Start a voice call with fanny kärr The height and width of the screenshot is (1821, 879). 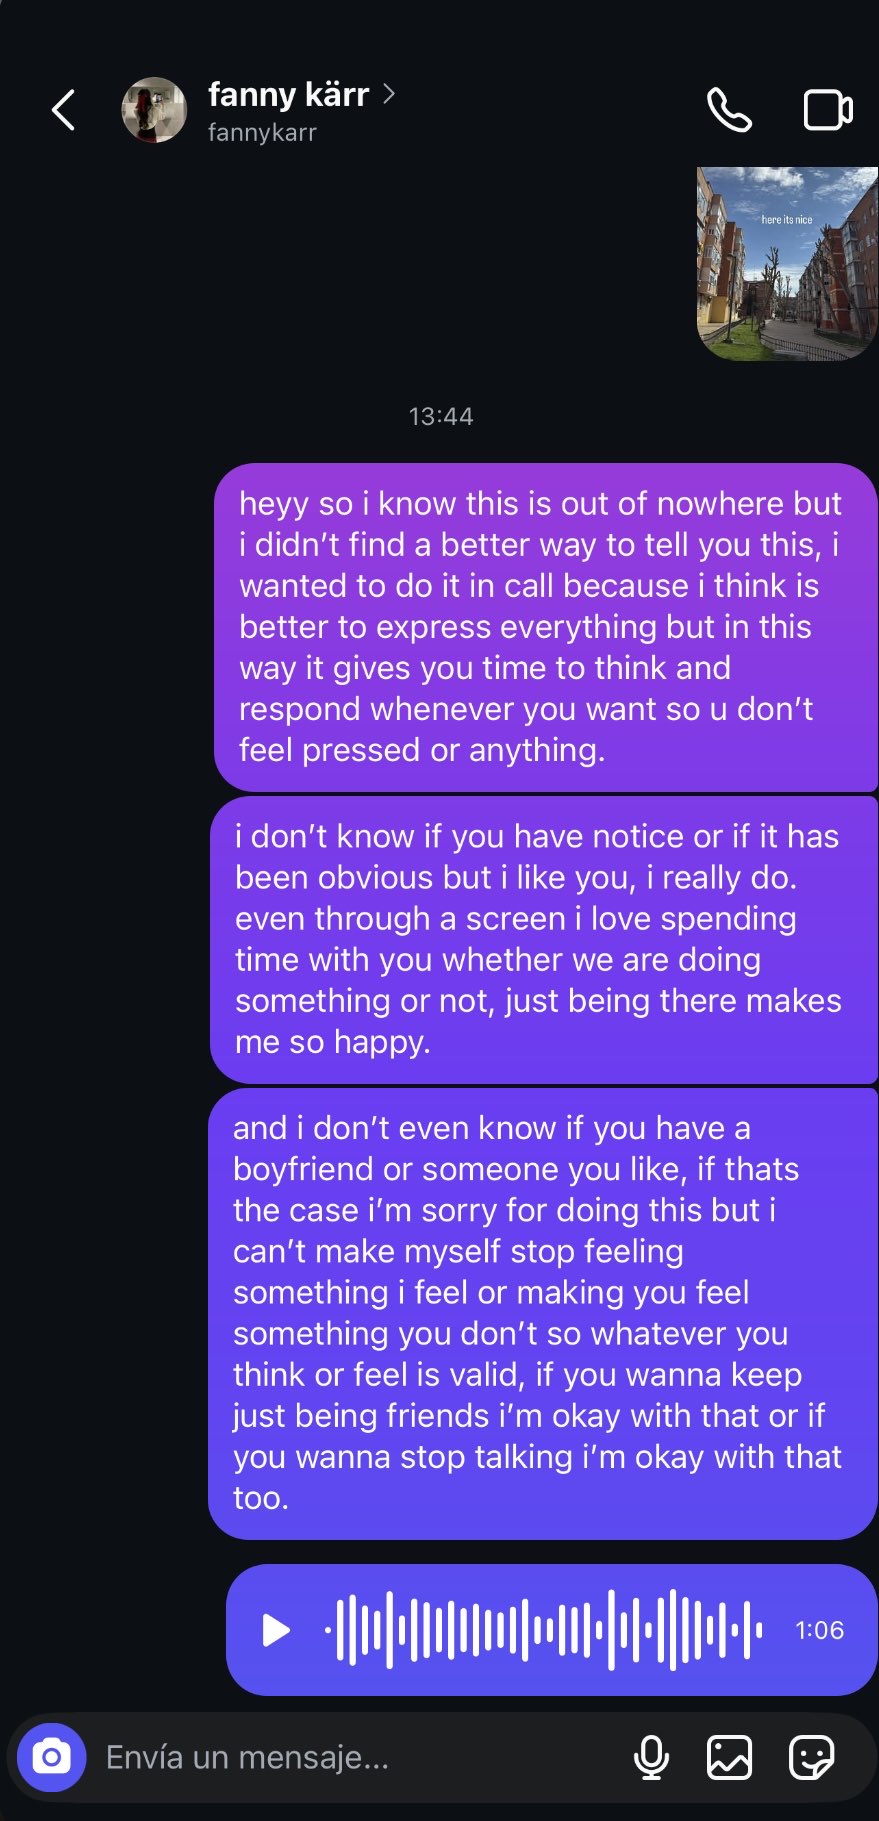(729, 110)
